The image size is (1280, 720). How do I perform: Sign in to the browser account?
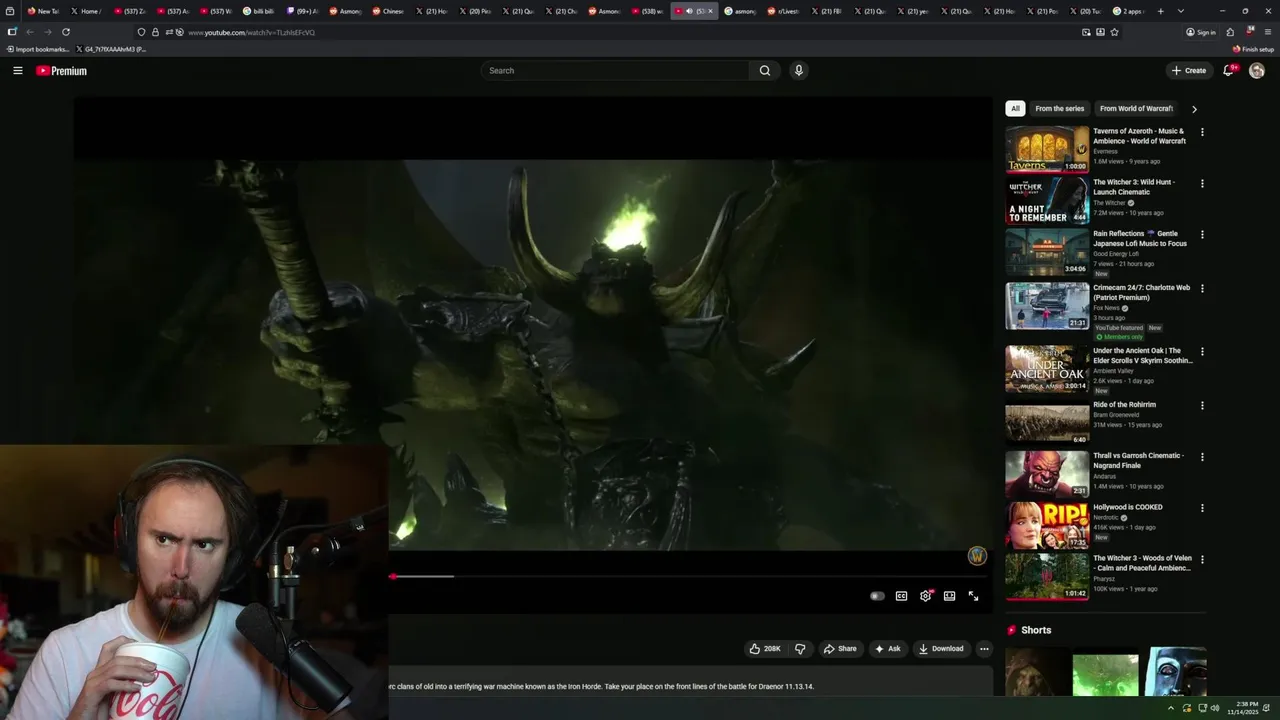(1201, 32)
